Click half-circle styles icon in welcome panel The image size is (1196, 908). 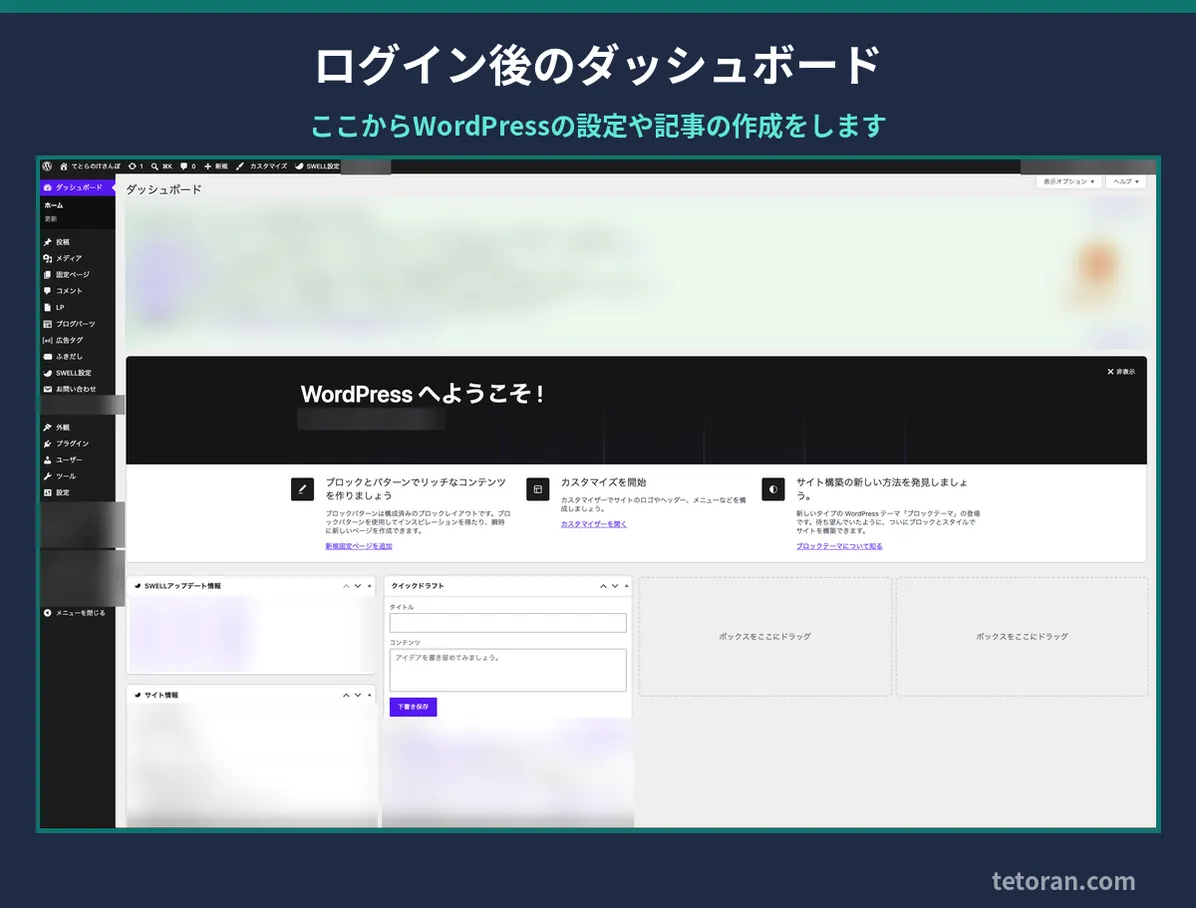point(773,489)
